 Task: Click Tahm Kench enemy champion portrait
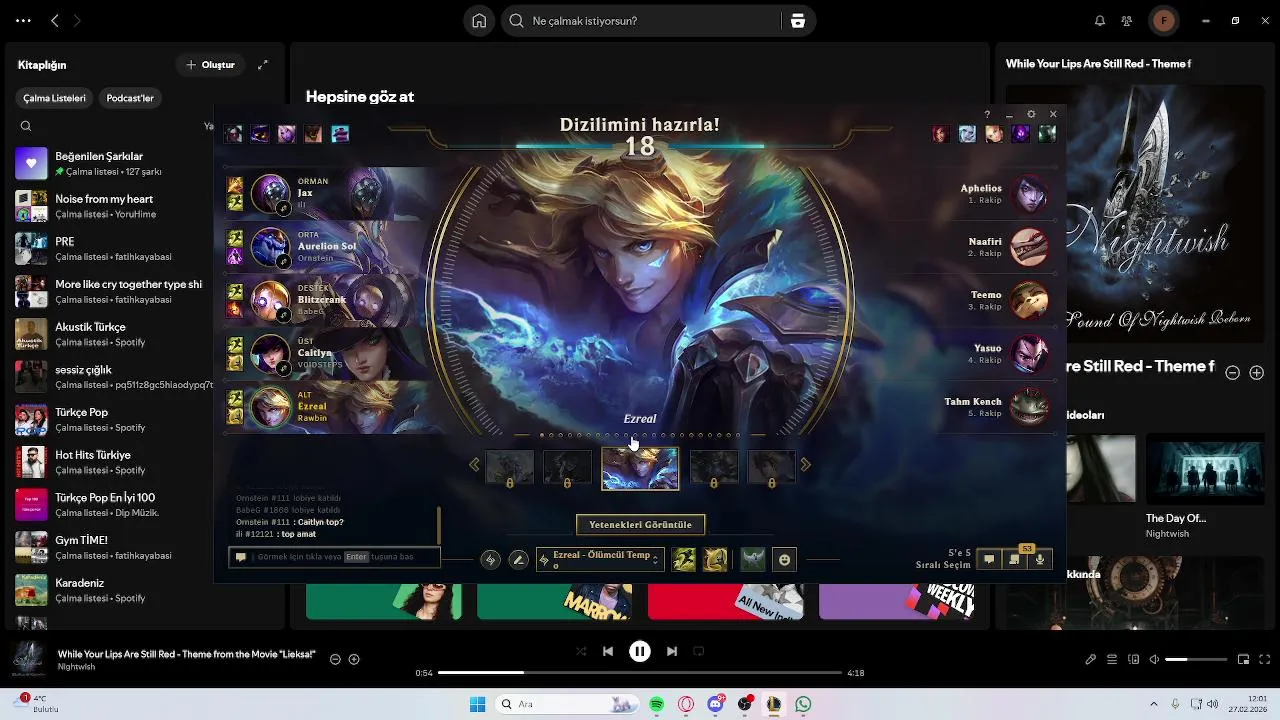pyautogui.click(x=1029, y=407)
